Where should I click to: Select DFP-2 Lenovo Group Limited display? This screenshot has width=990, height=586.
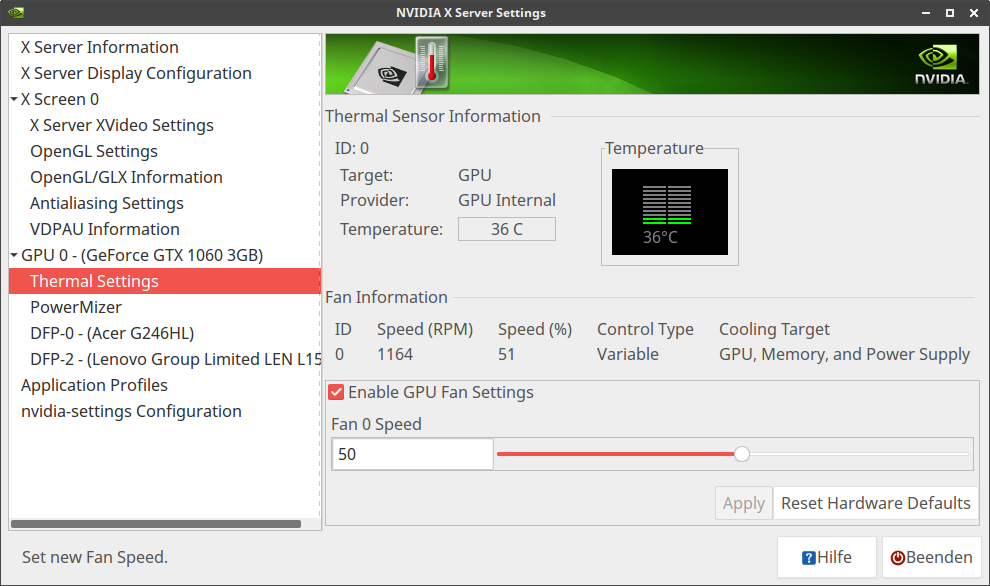(176, 359)
